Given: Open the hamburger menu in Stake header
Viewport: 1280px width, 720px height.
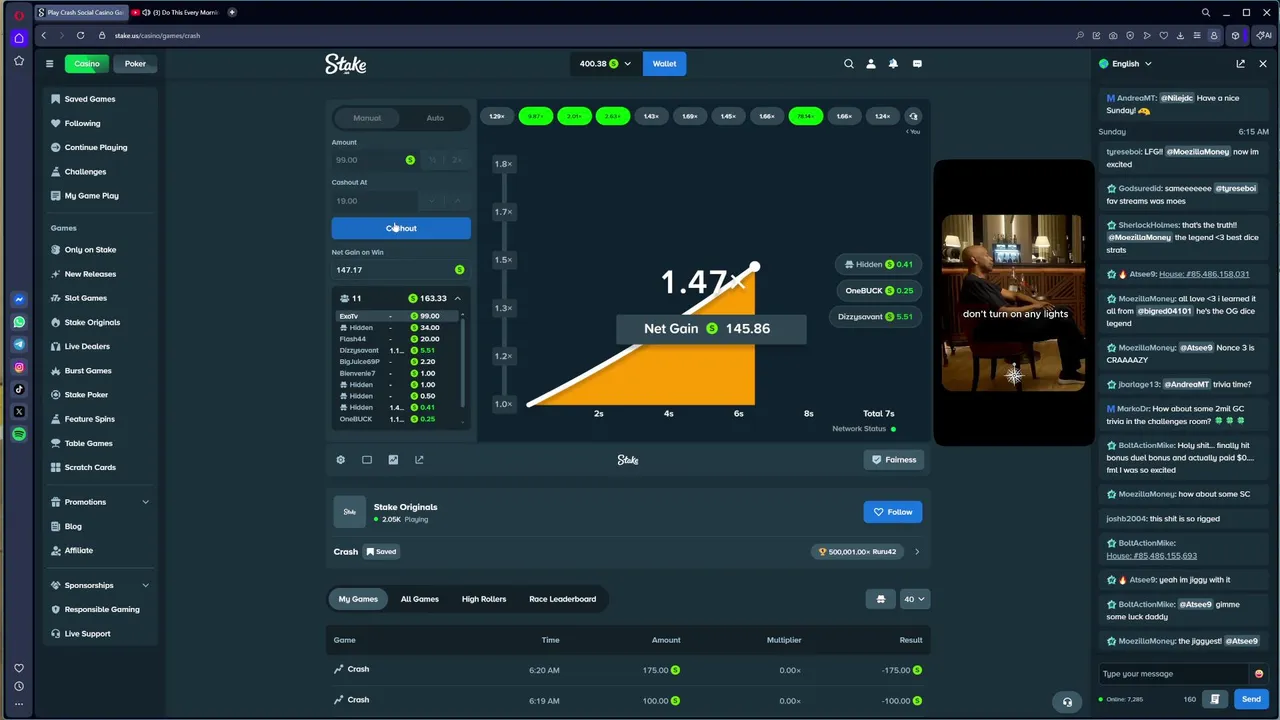Looking at the screenshot, I should (x=49, y=64).
